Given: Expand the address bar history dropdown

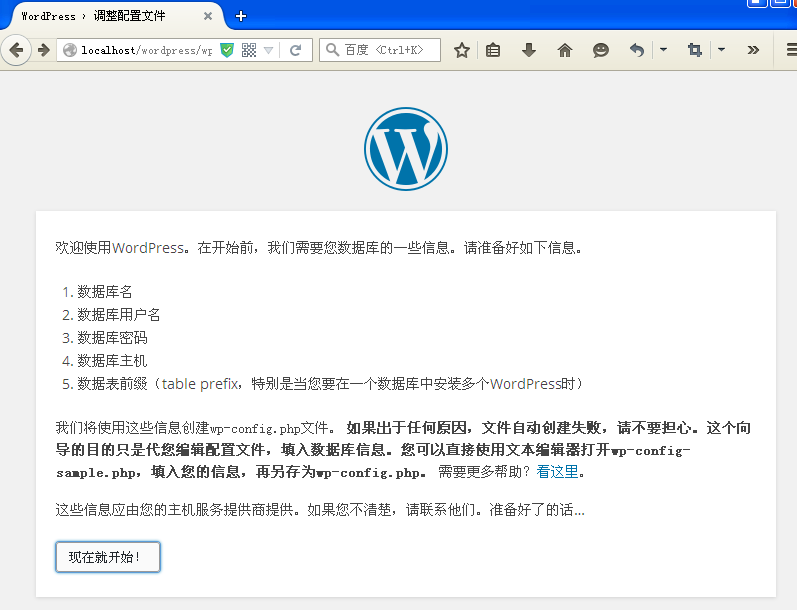Looking at the screenshot, I should [x=269, y=50].
